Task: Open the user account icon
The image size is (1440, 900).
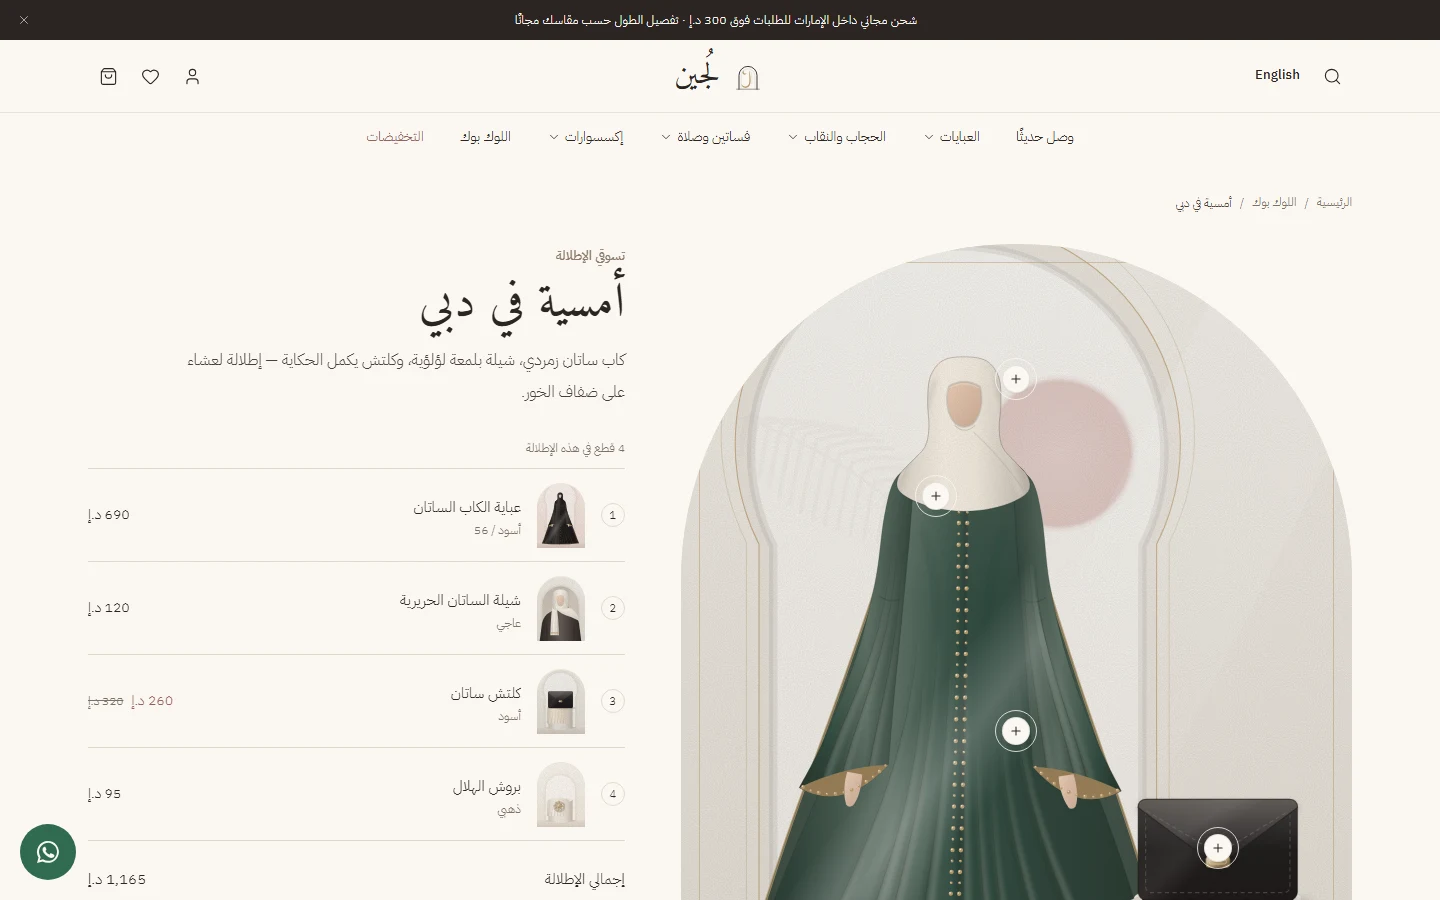Action: click(192, 77)
